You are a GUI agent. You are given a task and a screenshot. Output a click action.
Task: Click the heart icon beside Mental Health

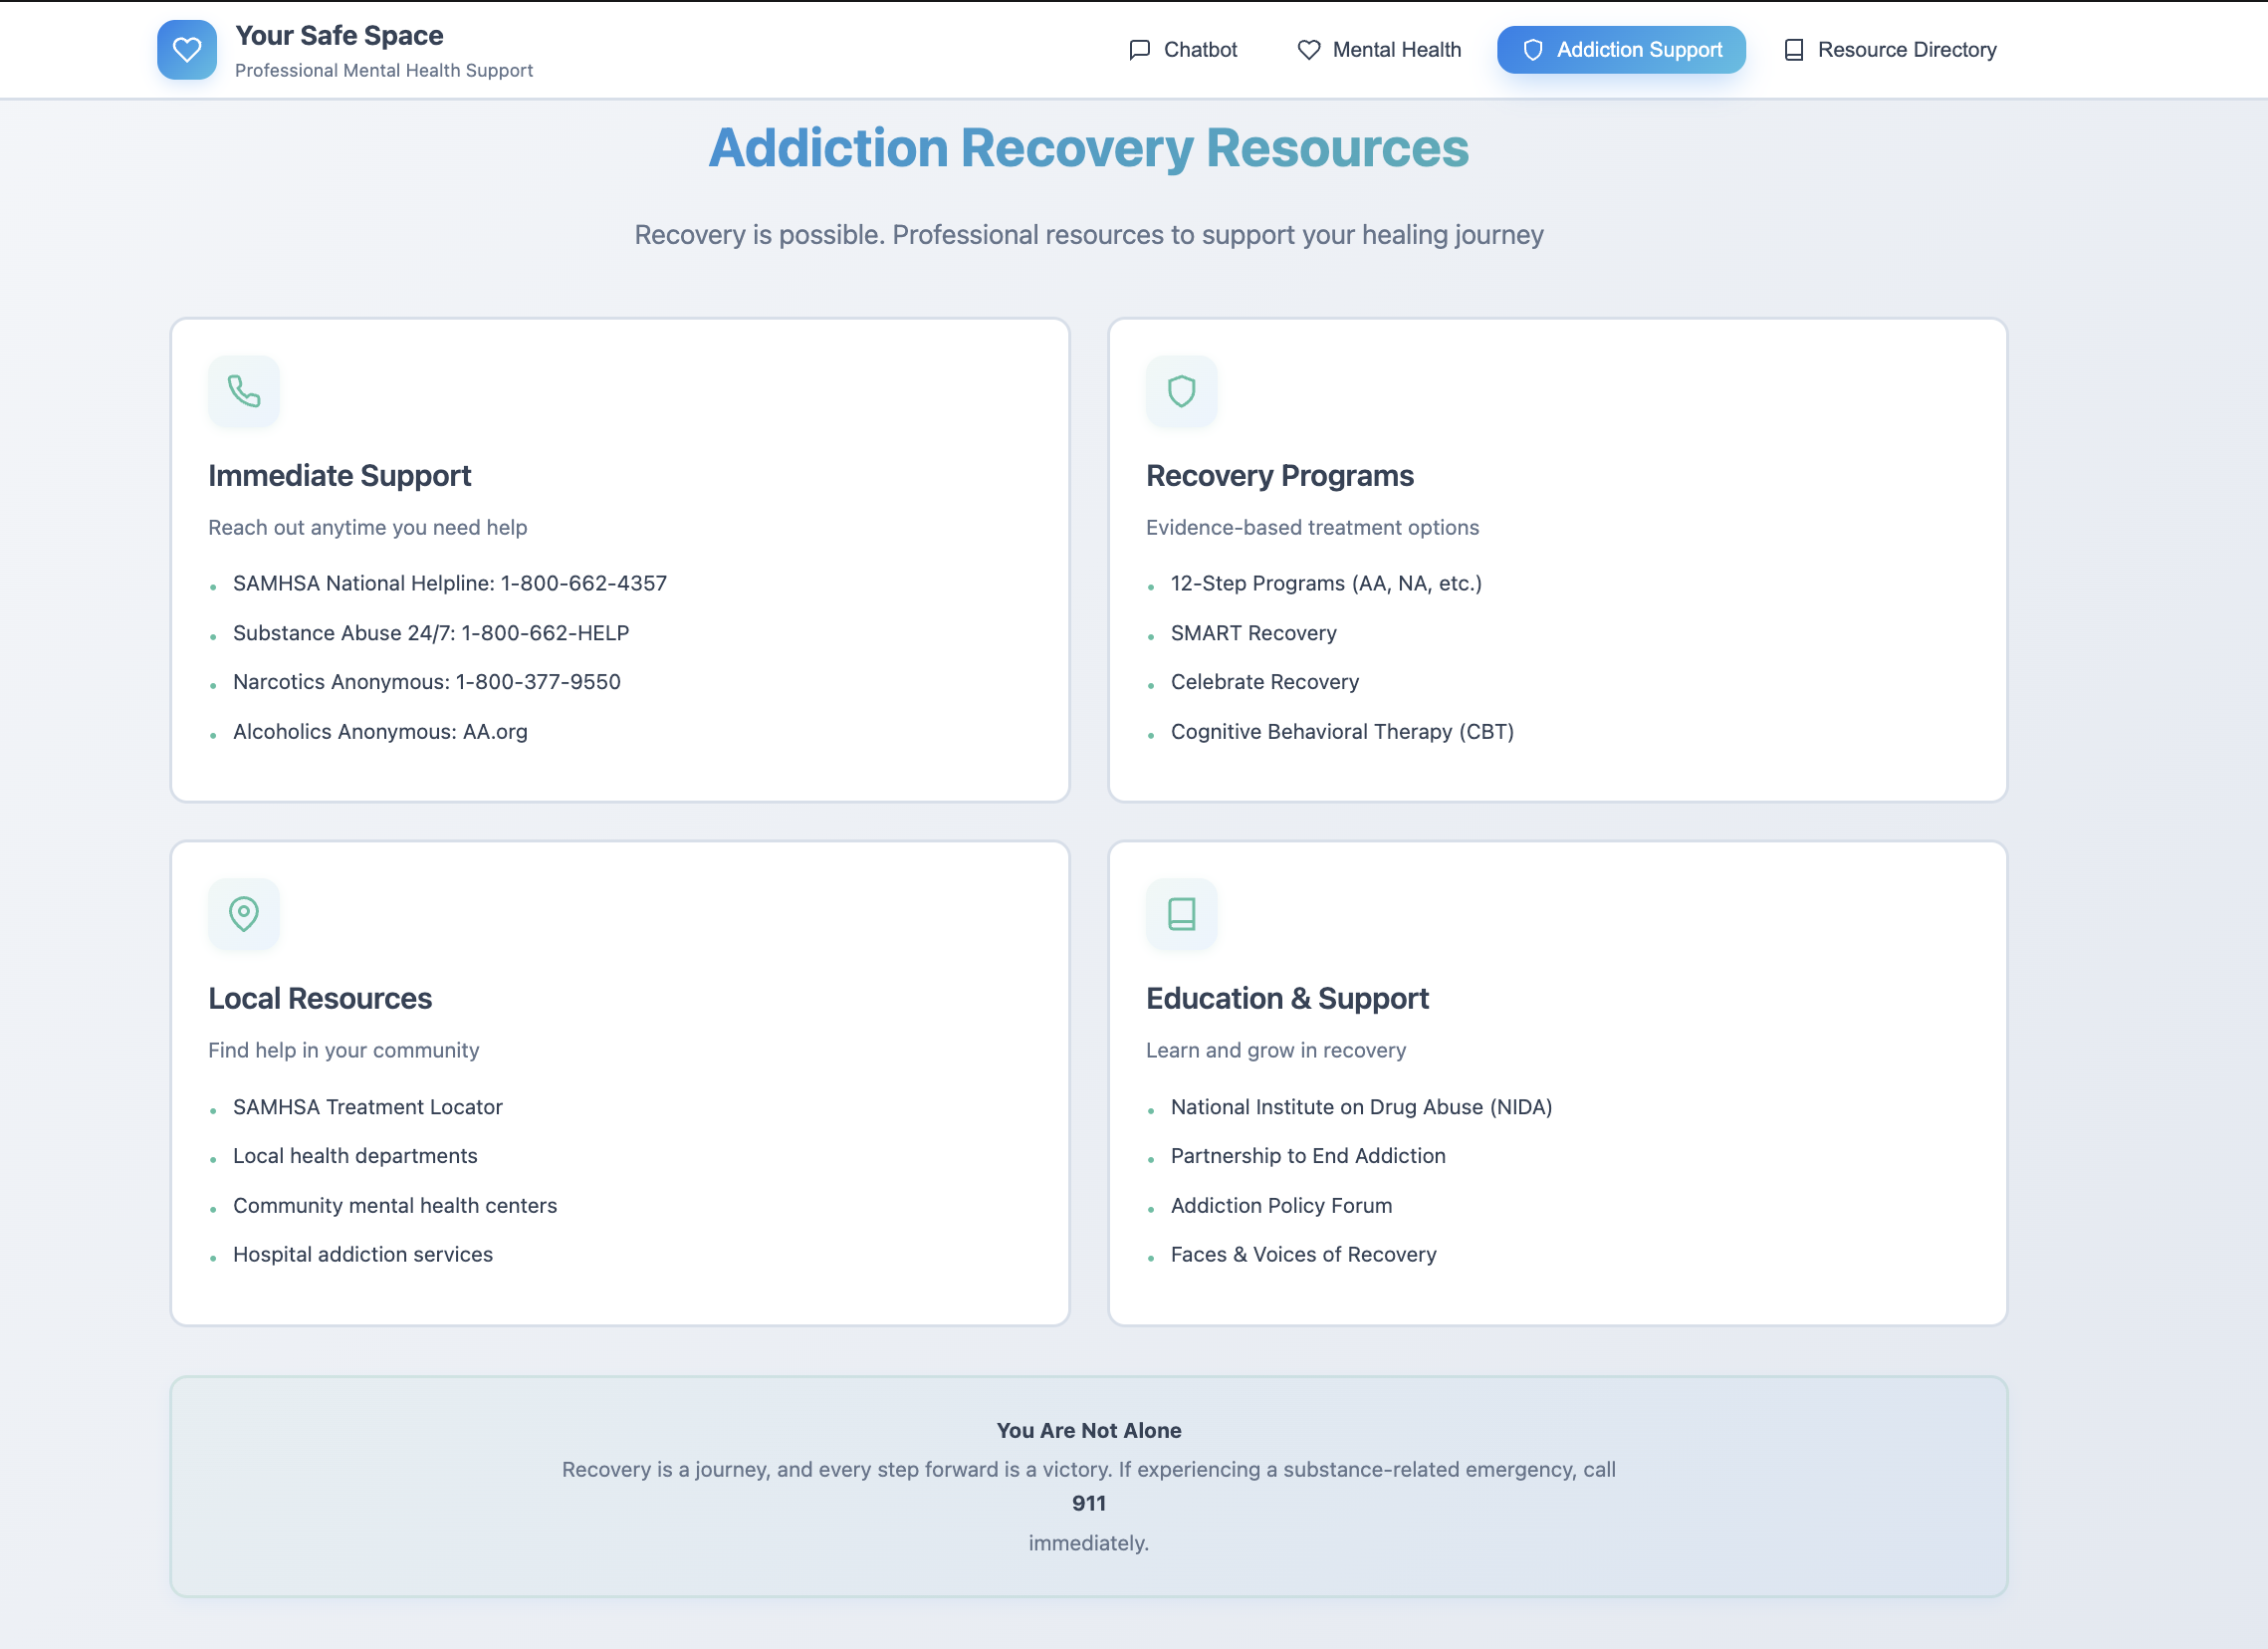point(1308,50)
